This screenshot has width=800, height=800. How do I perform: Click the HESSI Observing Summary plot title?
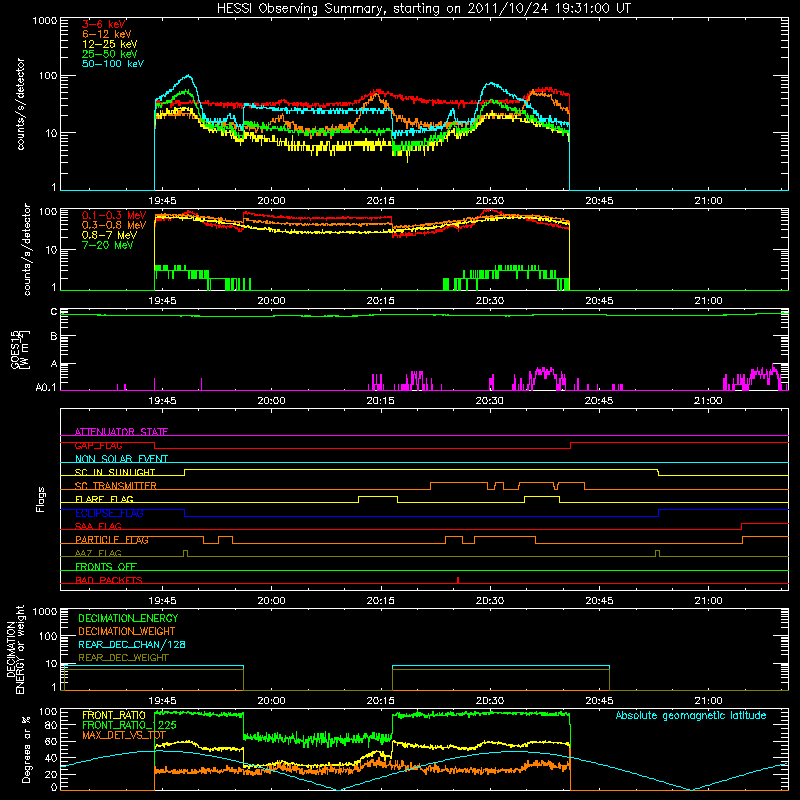424,9
